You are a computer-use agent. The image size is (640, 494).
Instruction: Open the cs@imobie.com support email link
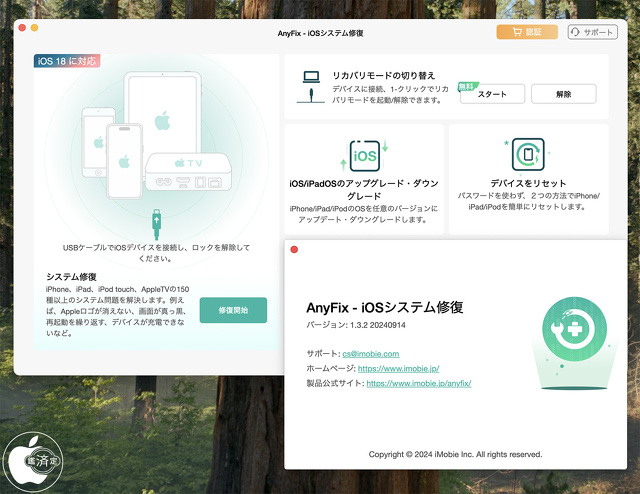(371, 354)
